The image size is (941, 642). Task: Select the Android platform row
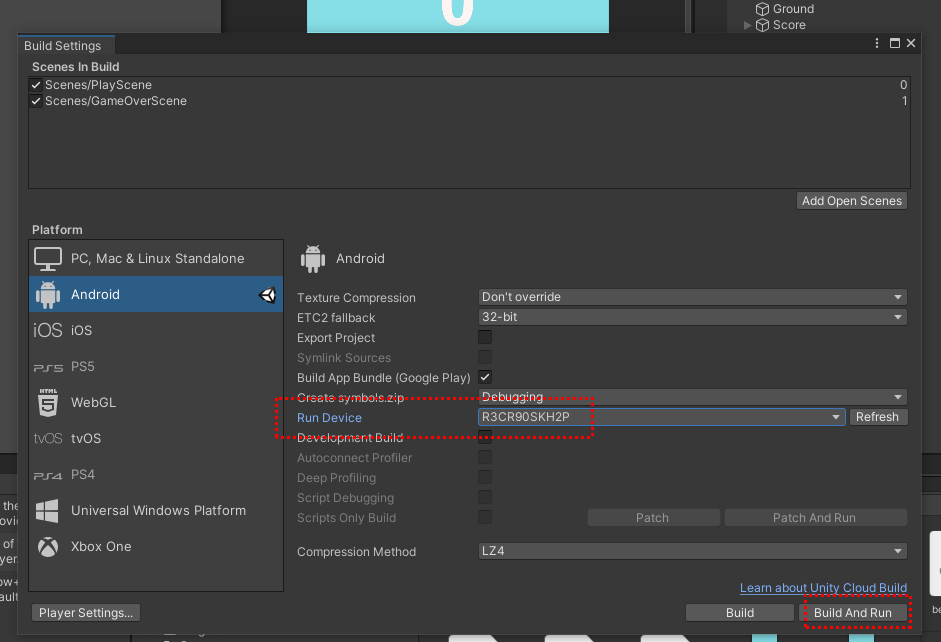click(156, 294)
